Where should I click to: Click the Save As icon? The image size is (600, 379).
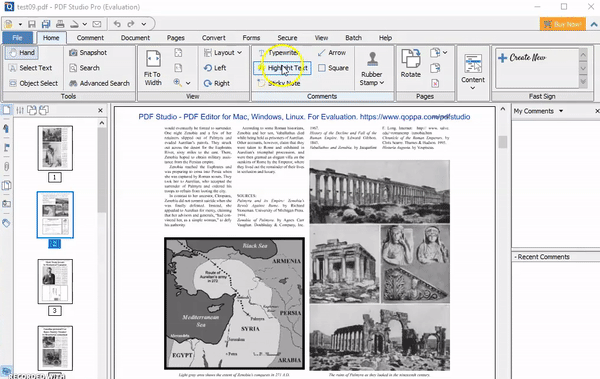[46, 24]
